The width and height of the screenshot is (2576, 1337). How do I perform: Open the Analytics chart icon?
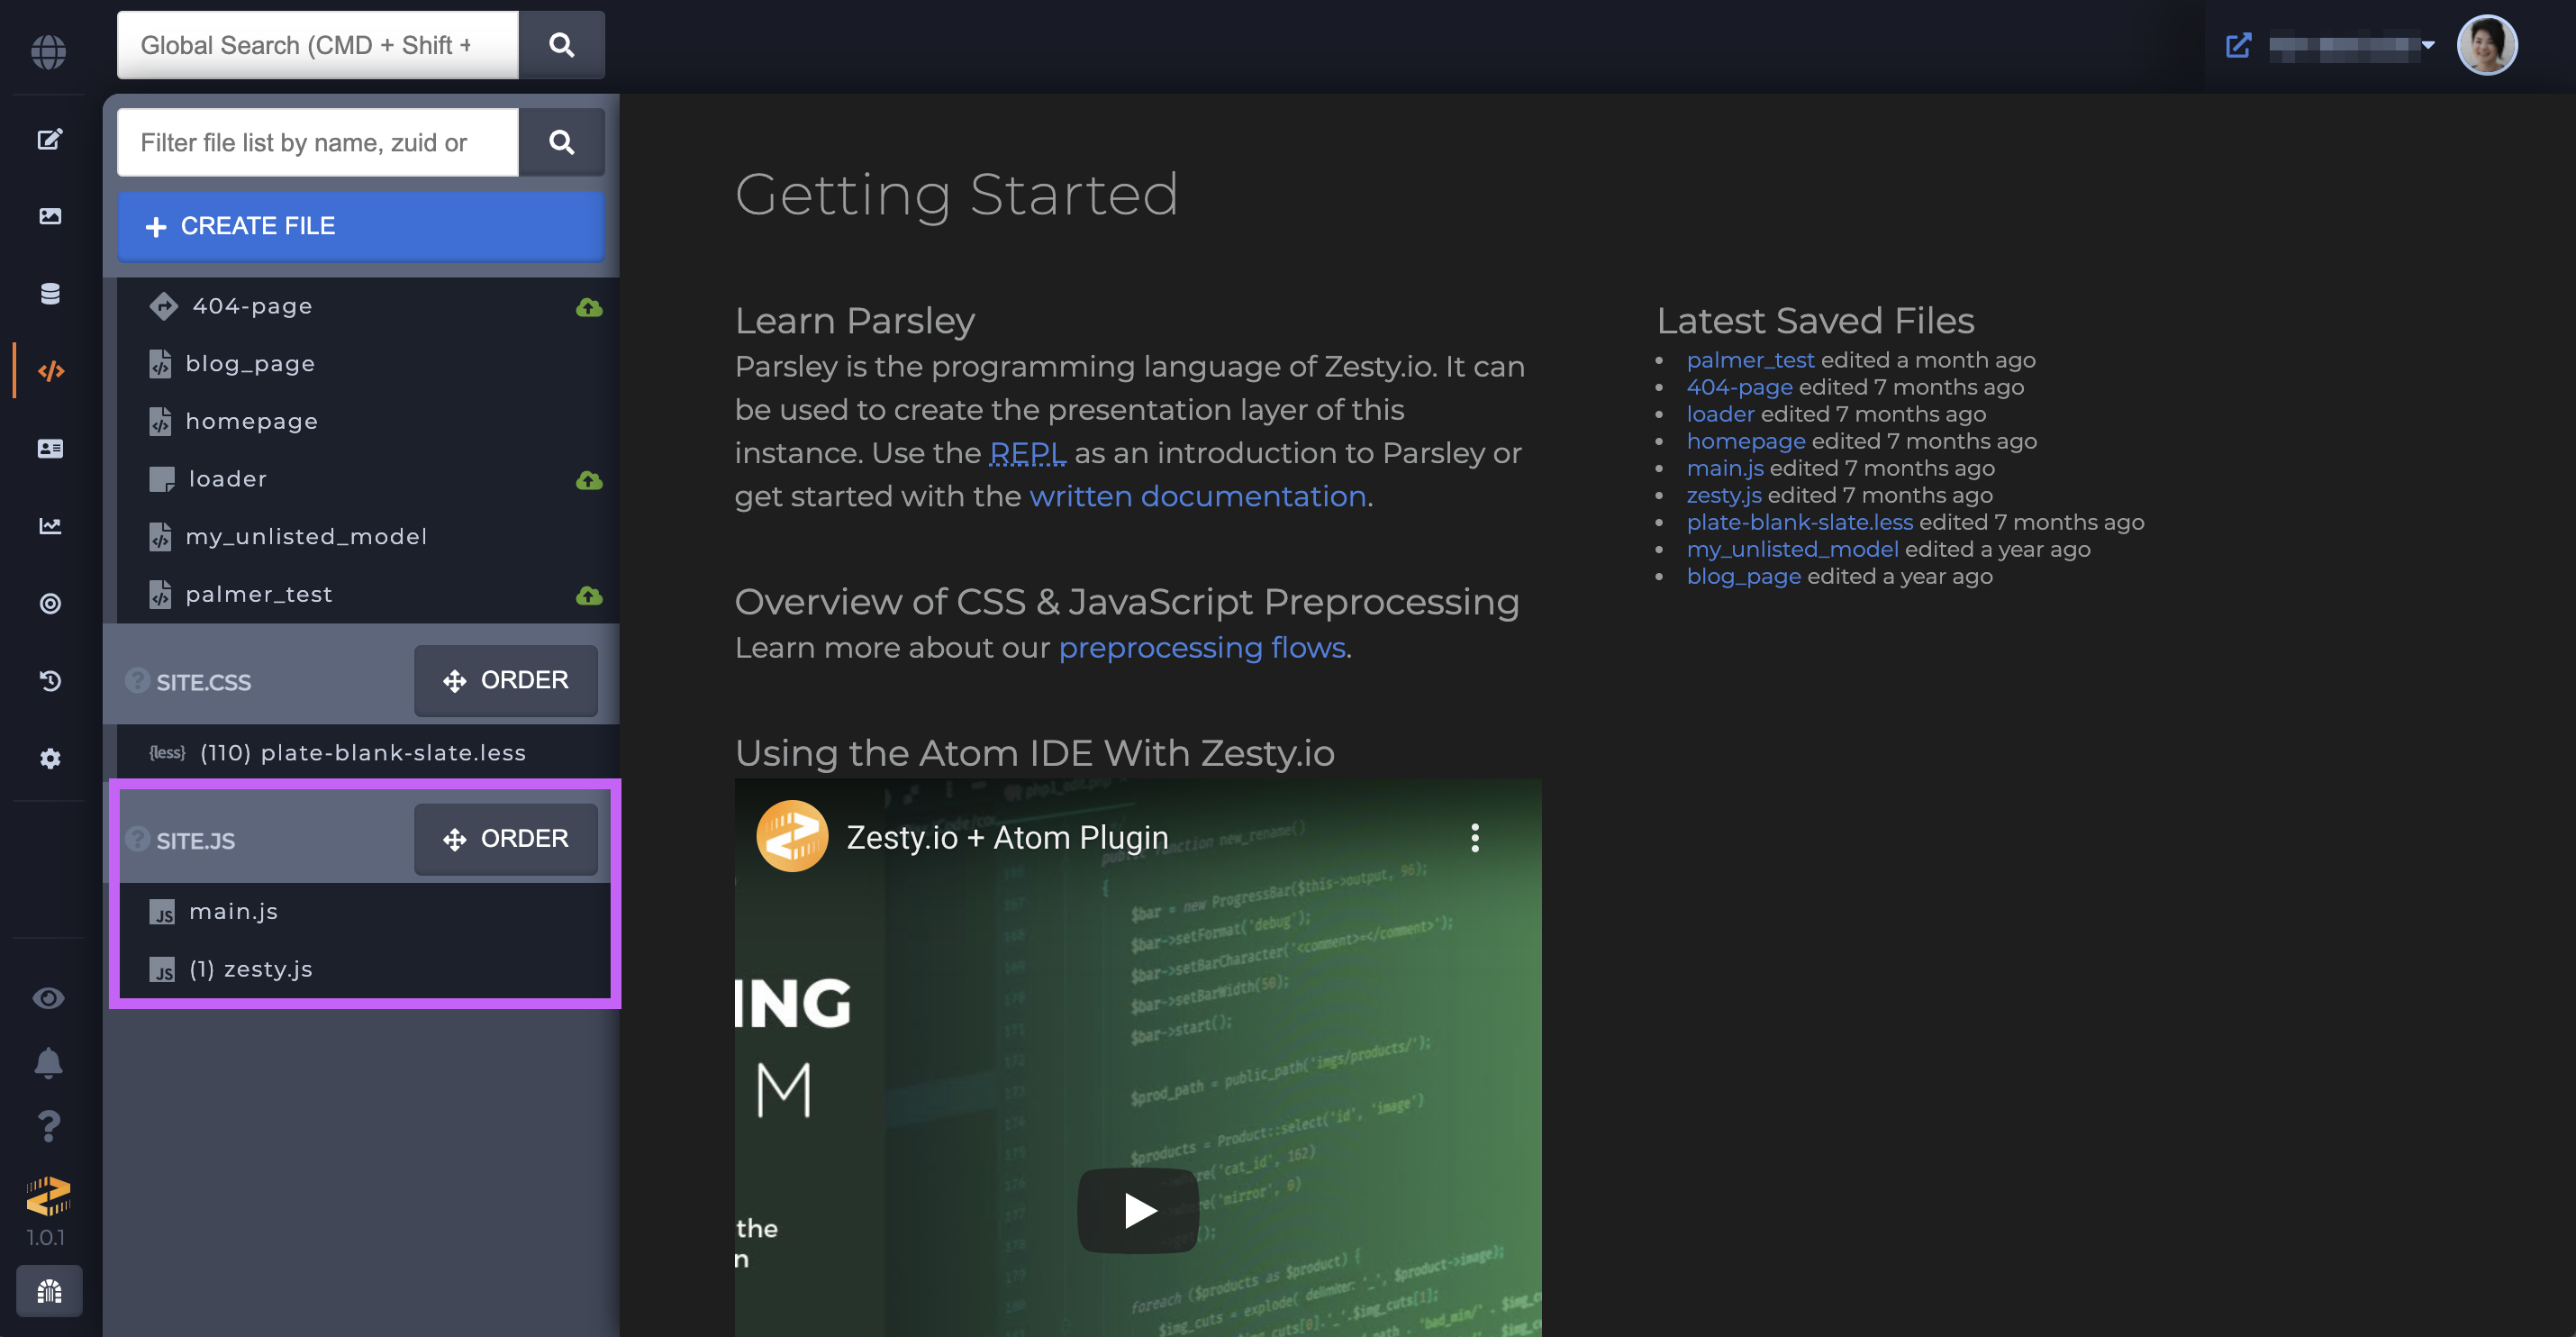point(50,526)
